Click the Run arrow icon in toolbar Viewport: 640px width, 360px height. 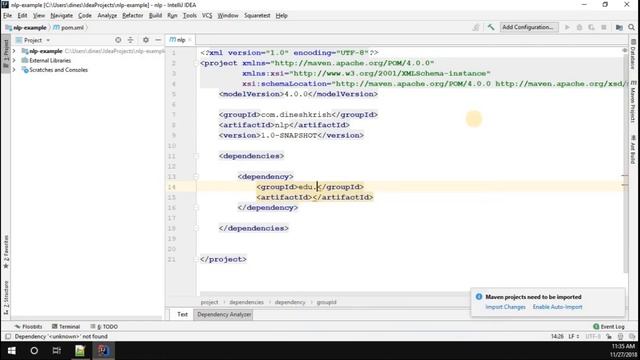click(x=567, y=27)
